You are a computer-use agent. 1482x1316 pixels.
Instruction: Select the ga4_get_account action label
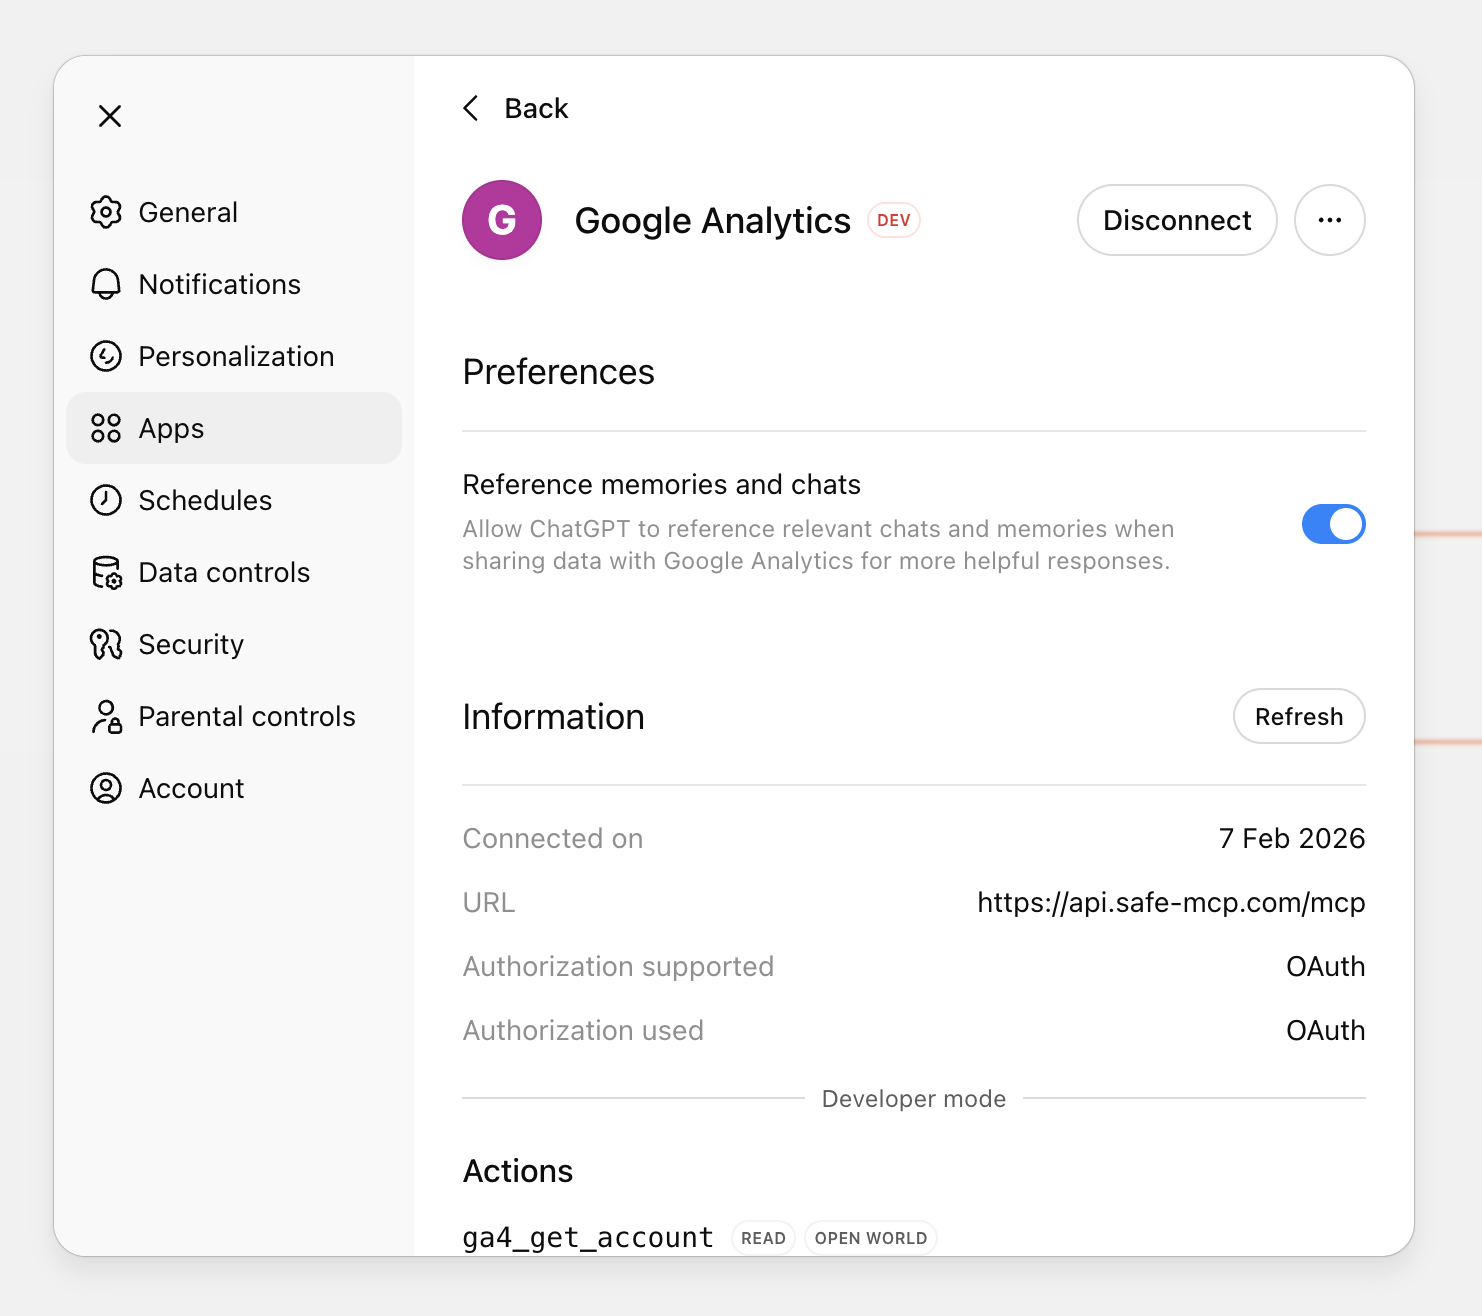pos(587,1237)
